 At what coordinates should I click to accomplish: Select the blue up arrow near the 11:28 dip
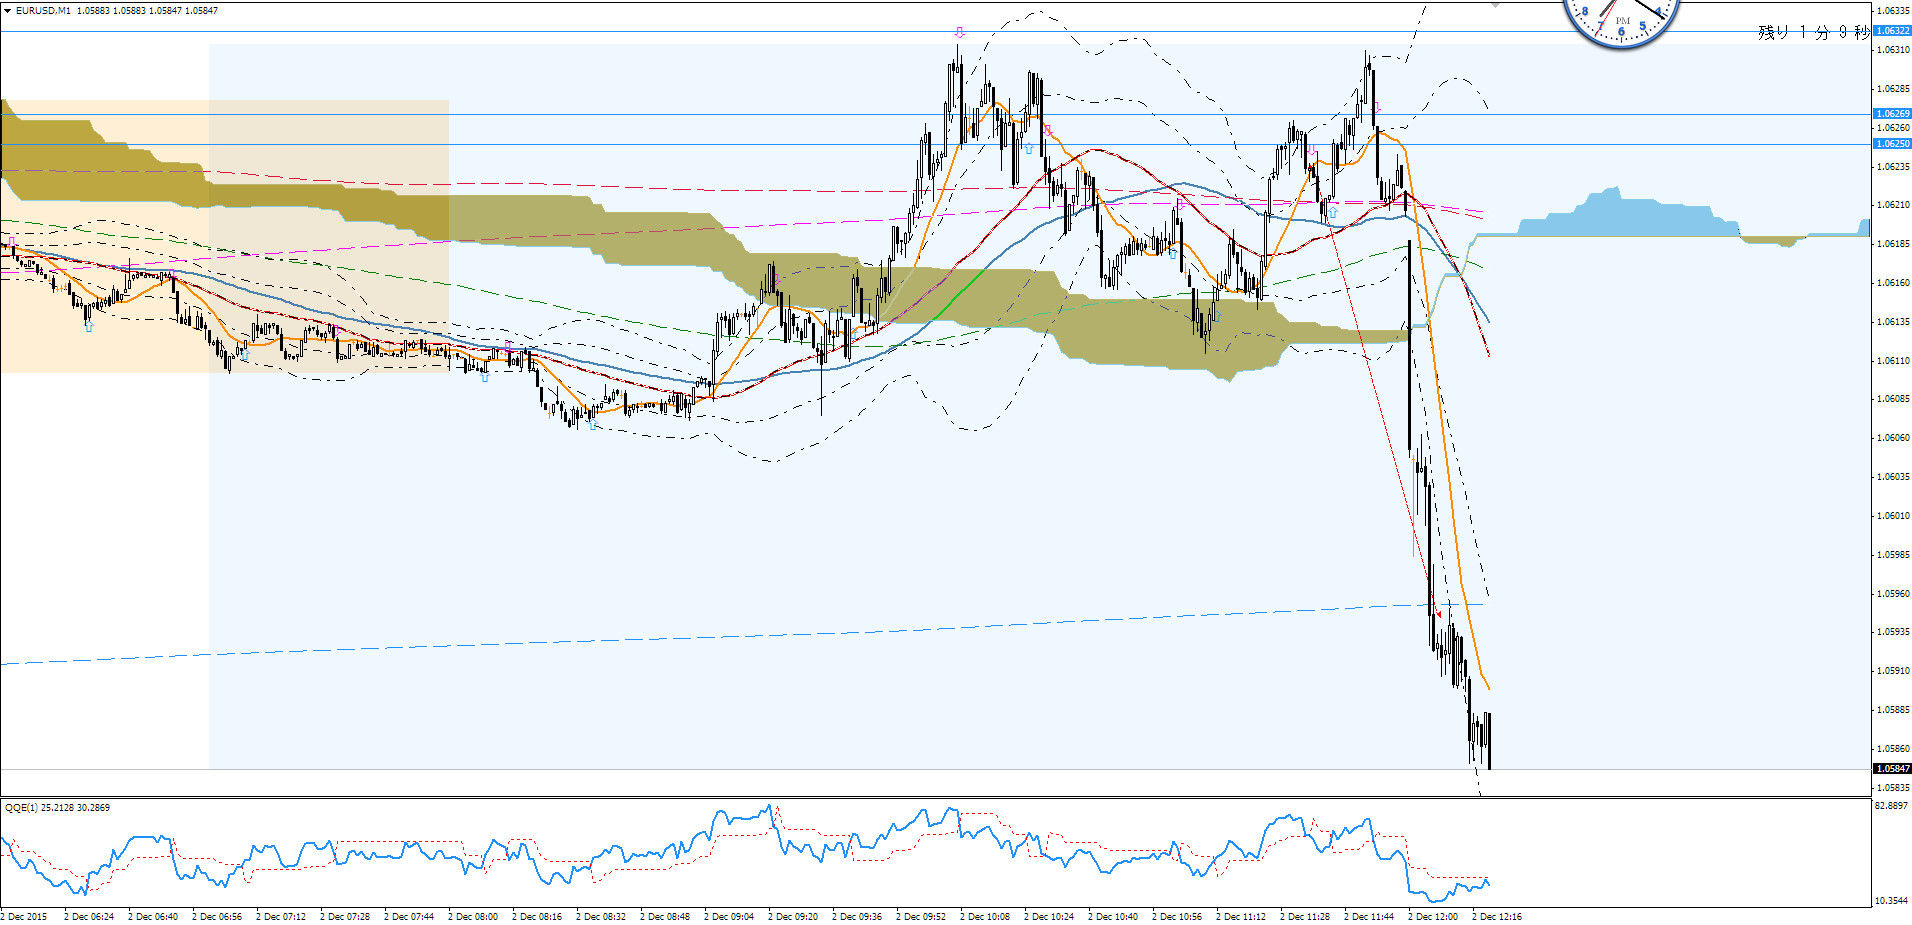1332,212
